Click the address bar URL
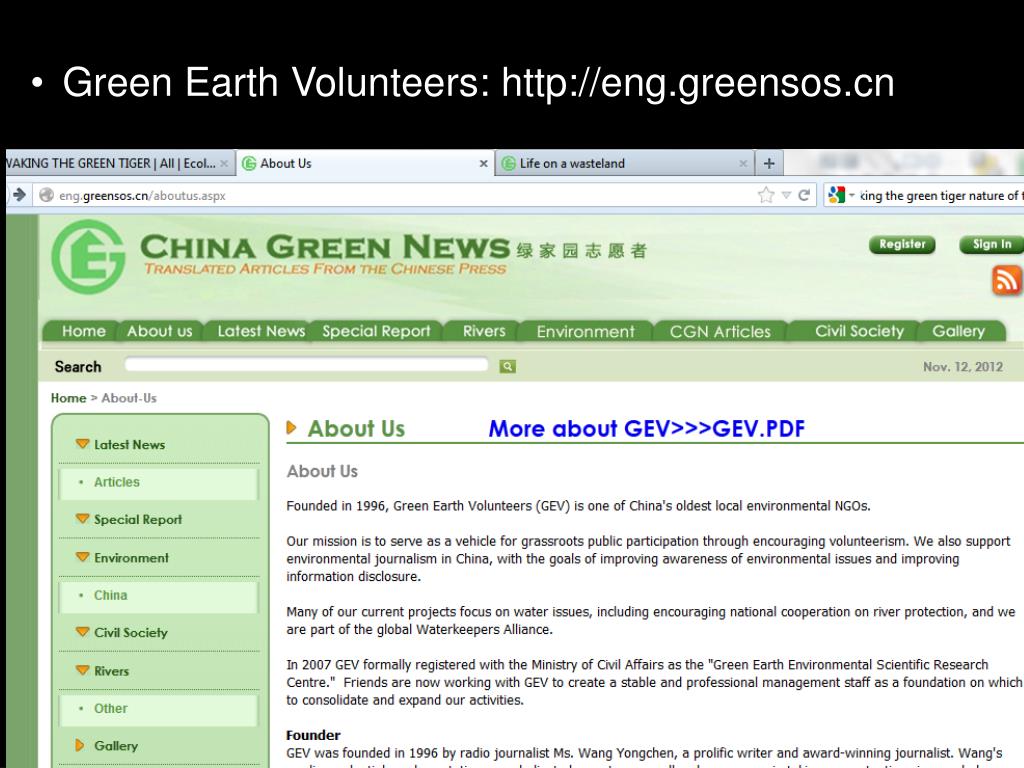 [x=142, y=195]
